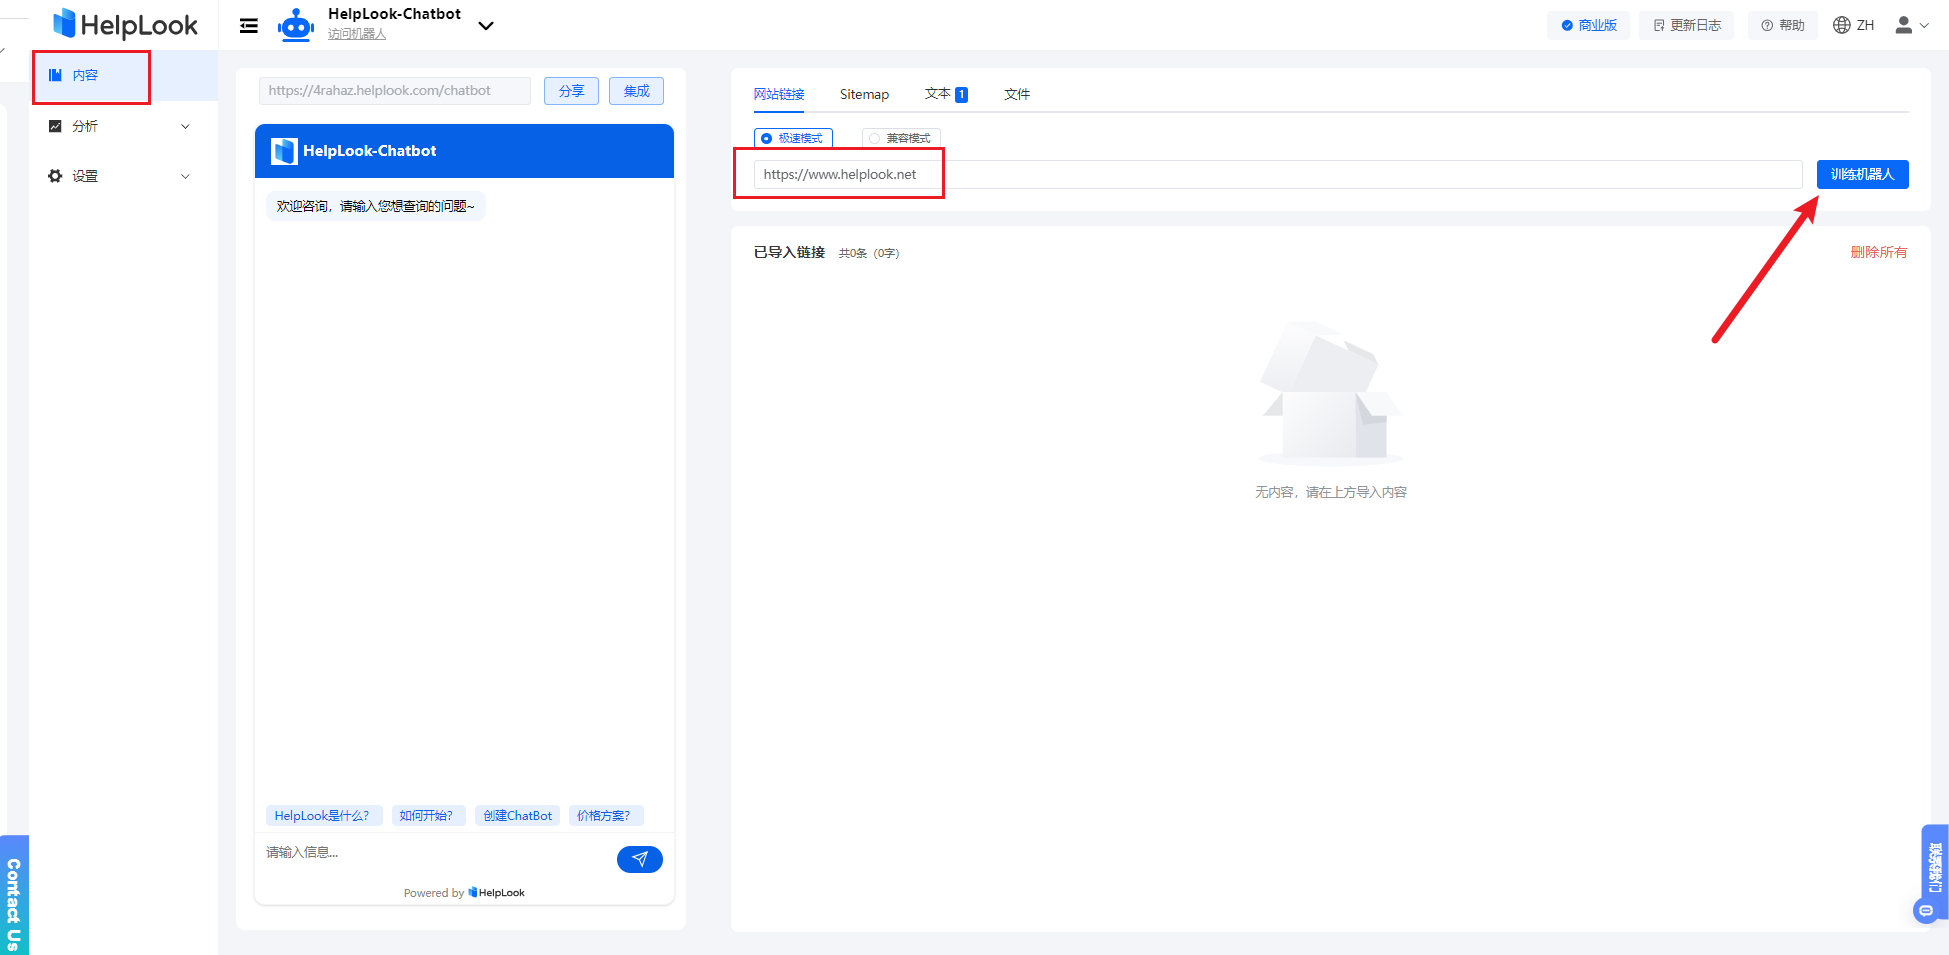
Task: Expand the 设置 sidebar section
Action: click(185, 175)
